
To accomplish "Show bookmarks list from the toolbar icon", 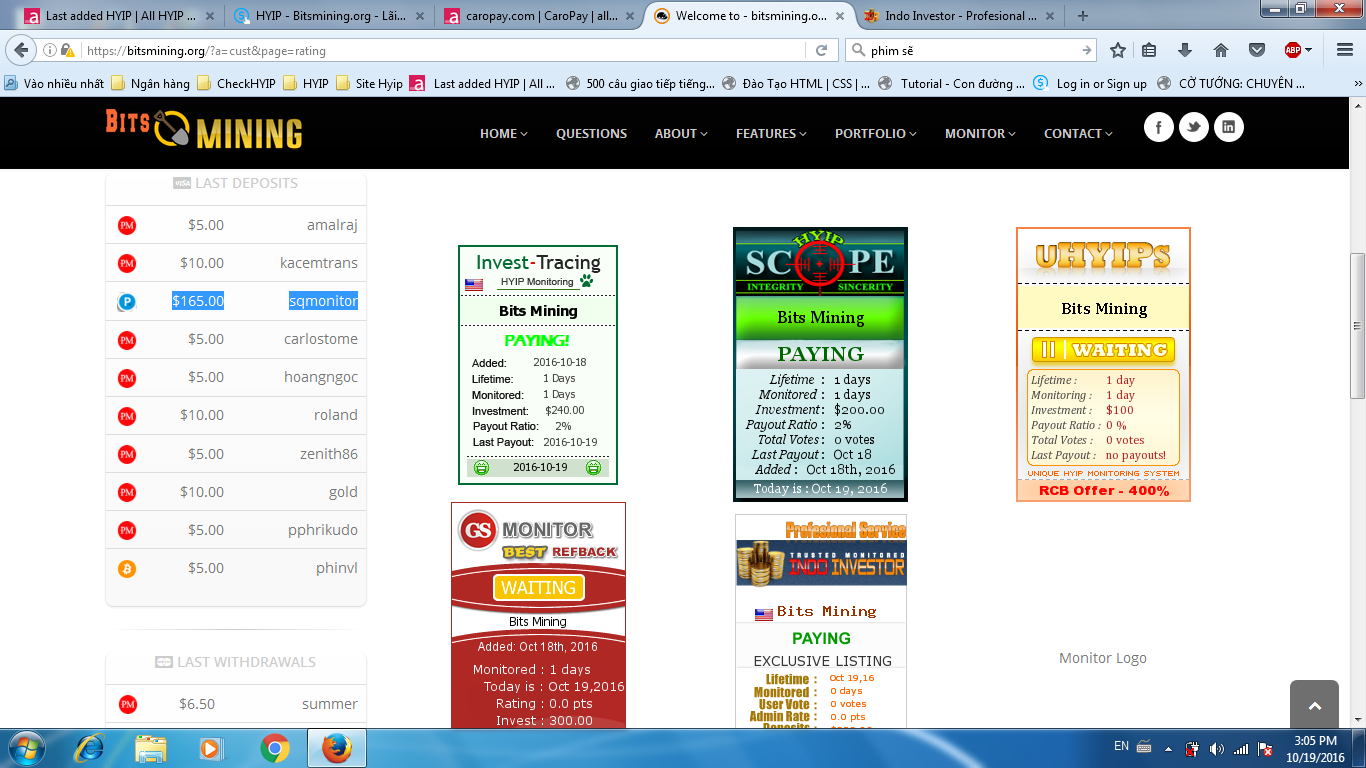I will coord(1149,50).
